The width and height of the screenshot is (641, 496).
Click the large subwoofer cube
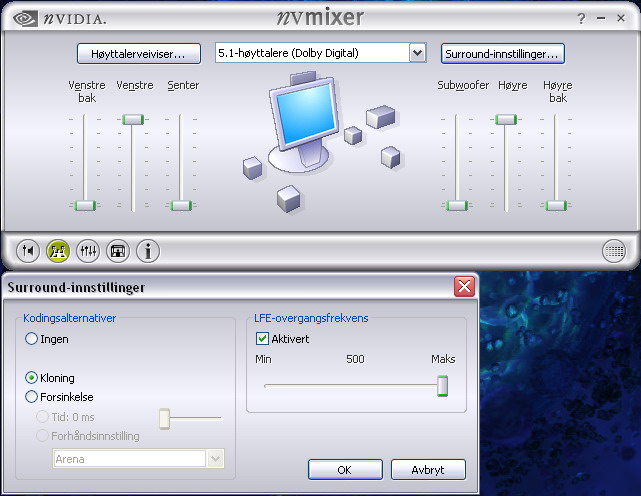pos(381,117)
